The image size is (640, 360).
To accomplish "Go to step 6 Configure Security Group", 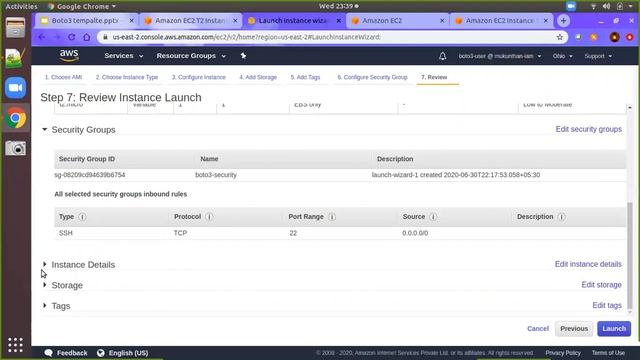I will (372, 77).
